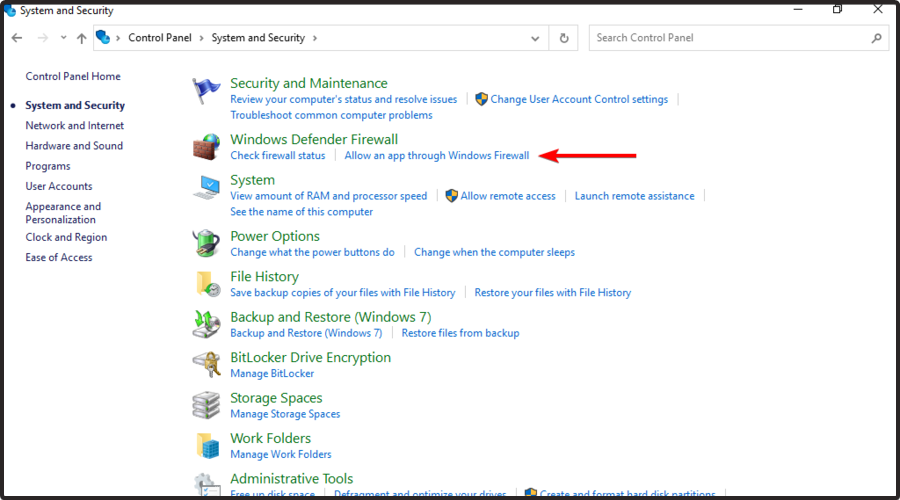Click the forward arrow navigation button
This screenshot has height=500, width=900.
point(42,38)
